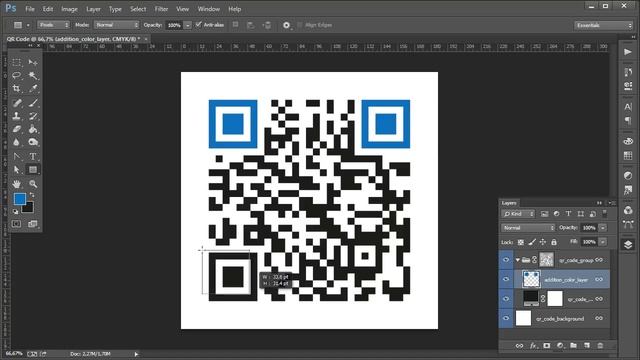640x360 pixels.
Task: Open the Layers Fill dropdown arrow
Action: point(603,242)
